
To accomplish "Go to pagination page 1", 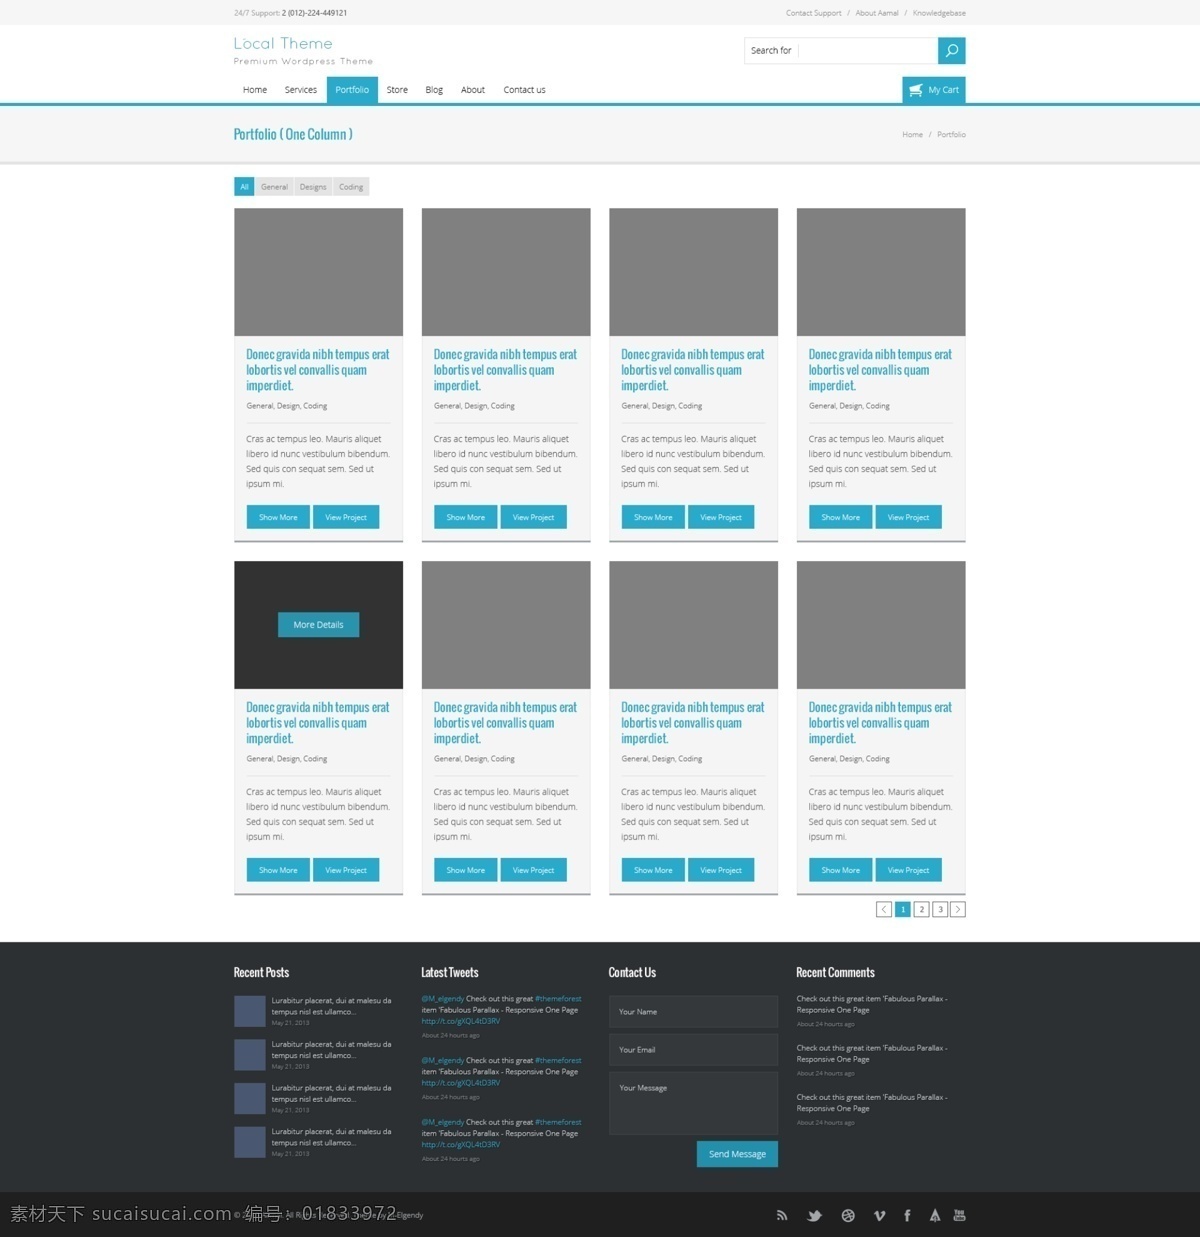I will coord(903,909).
